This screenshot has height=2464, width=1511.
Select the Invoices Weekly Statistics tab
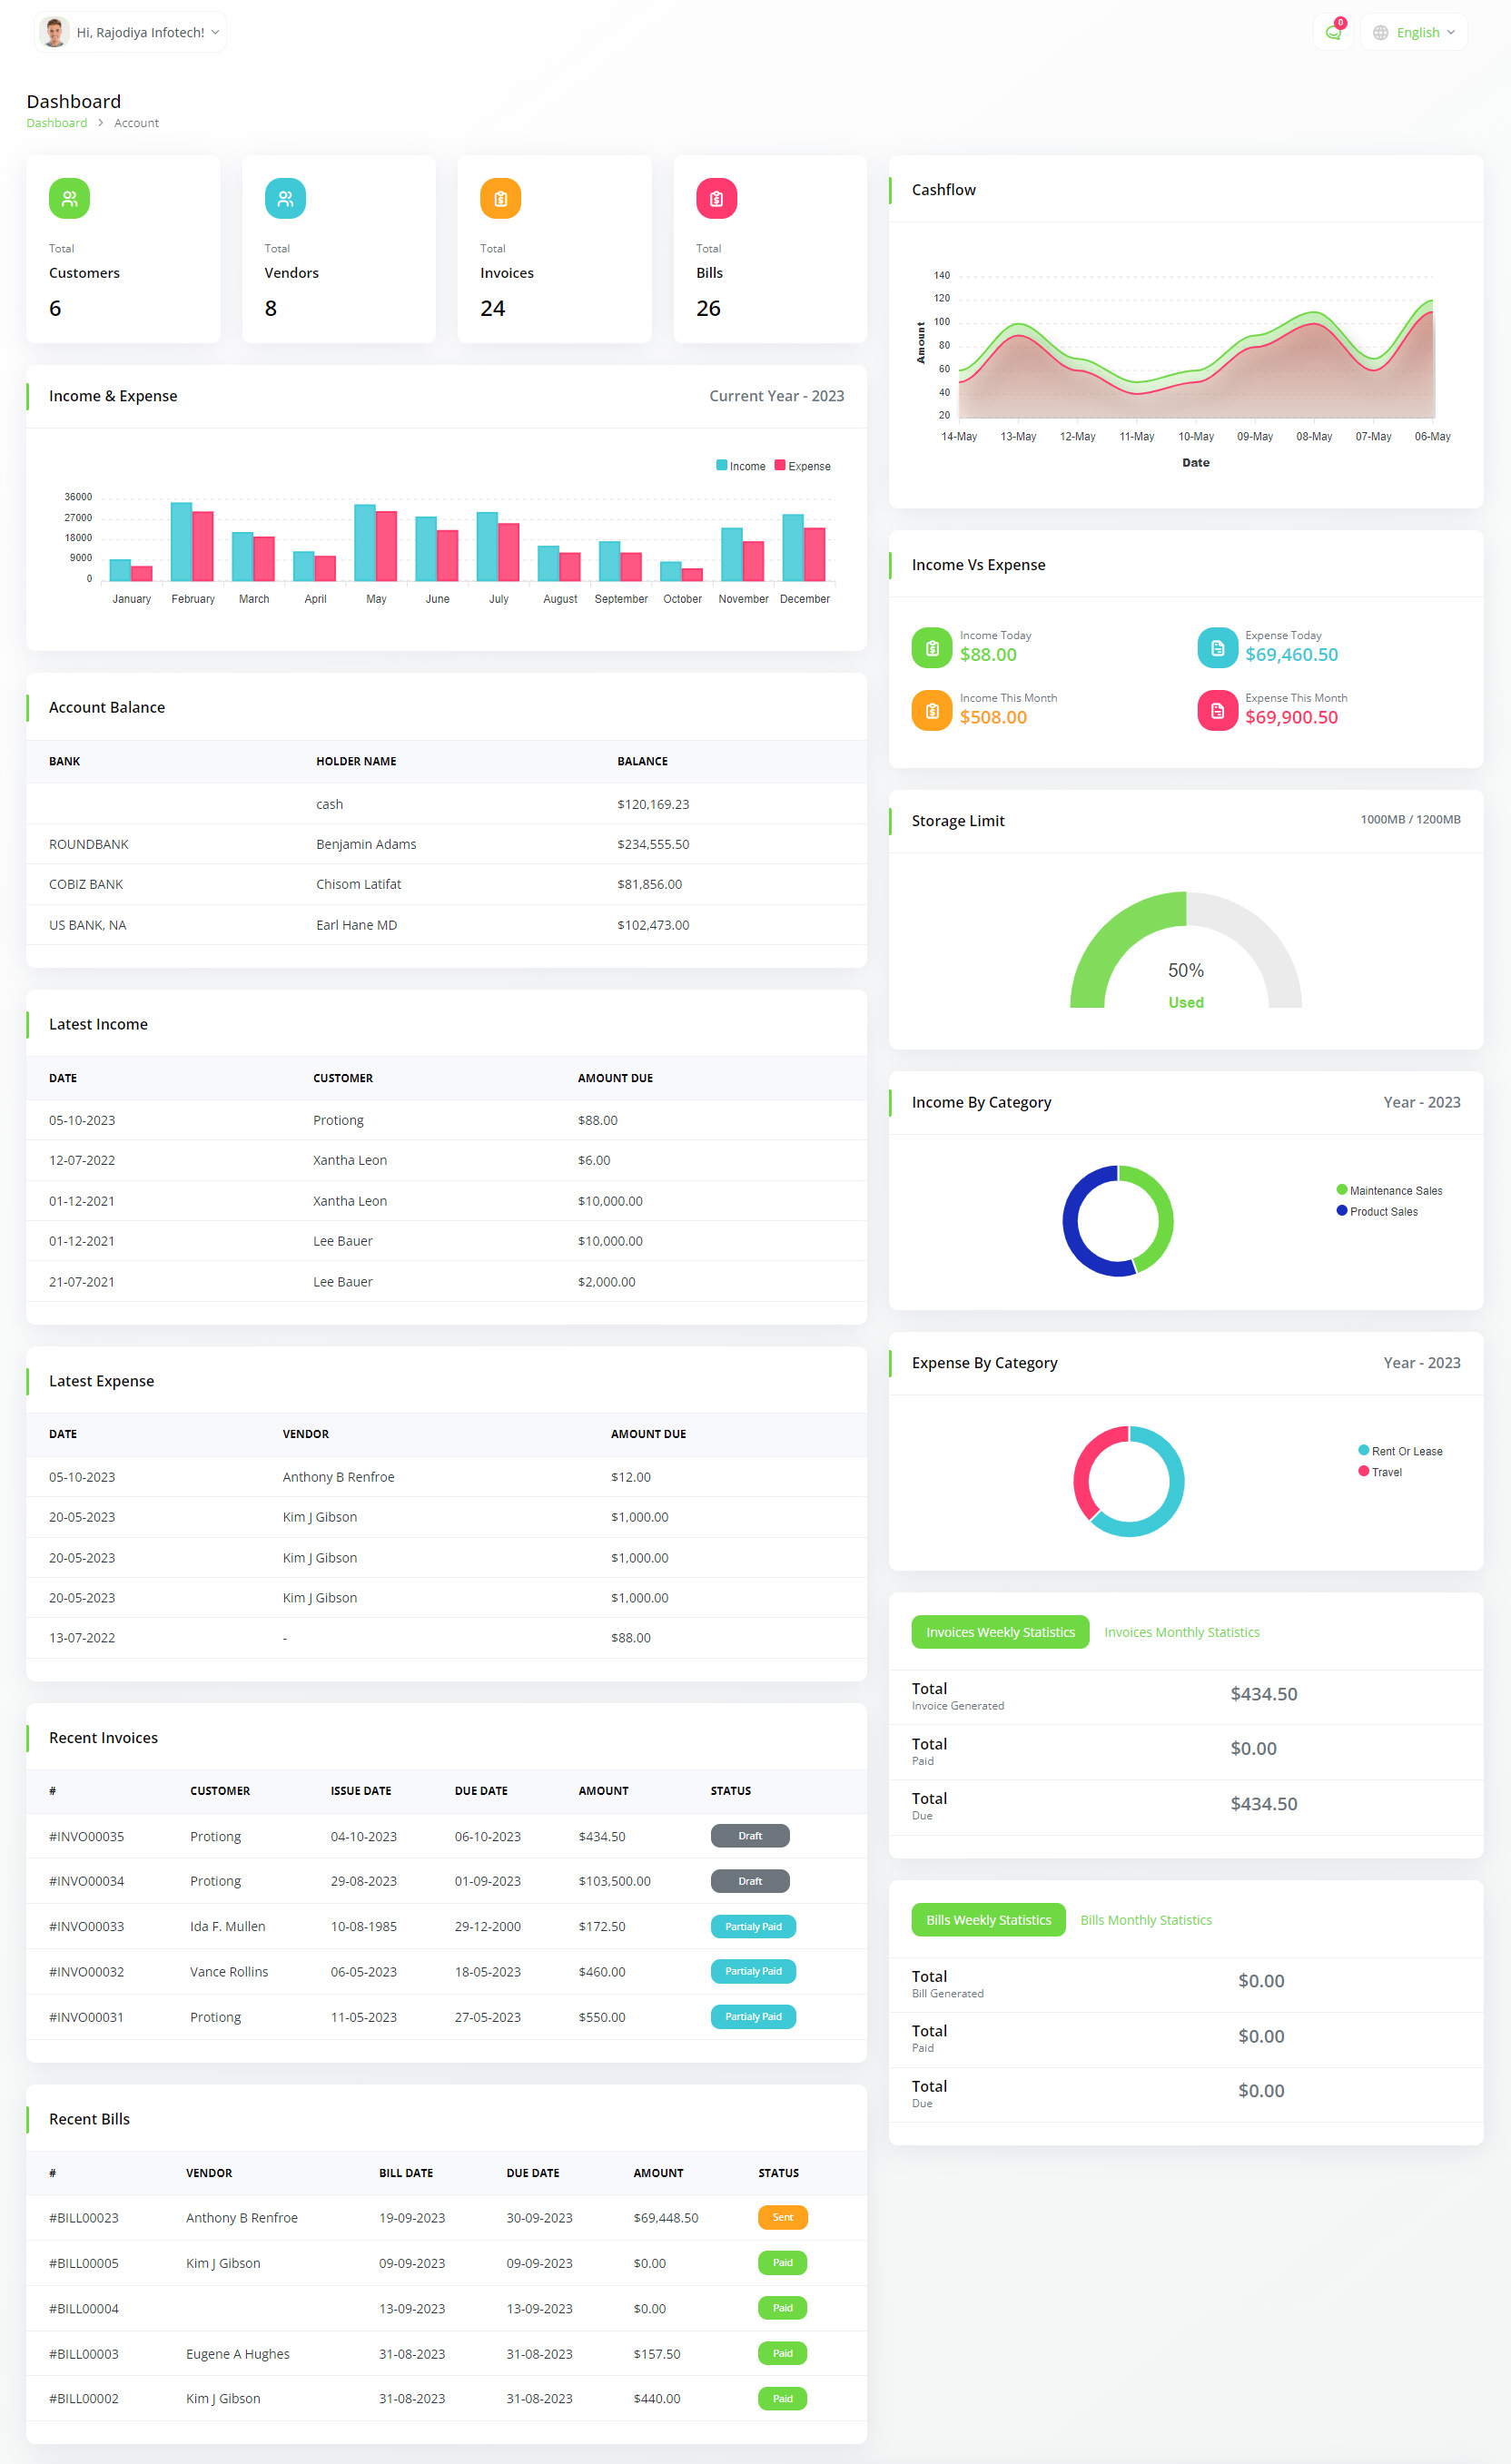coord(999,1632)
